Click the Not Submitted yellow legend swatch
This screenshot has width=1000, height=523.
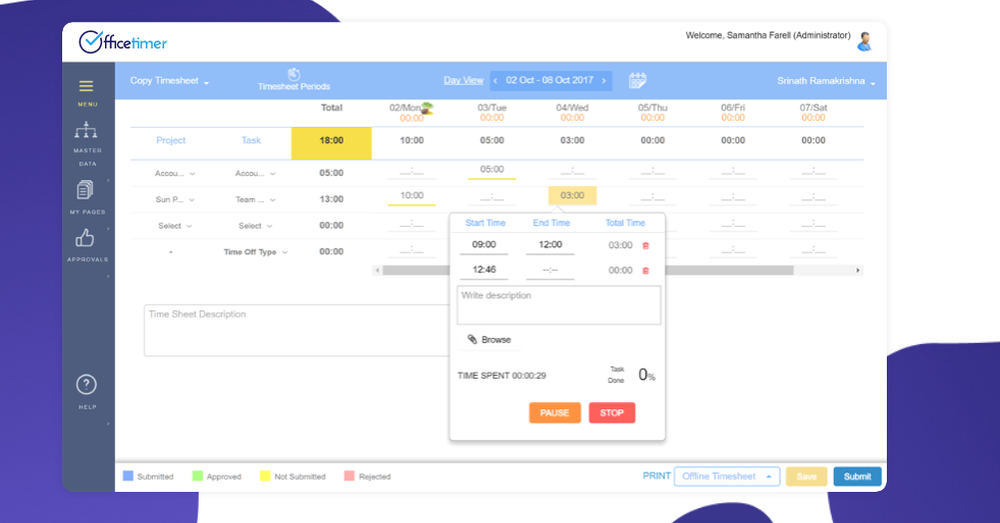click(265, 476)
